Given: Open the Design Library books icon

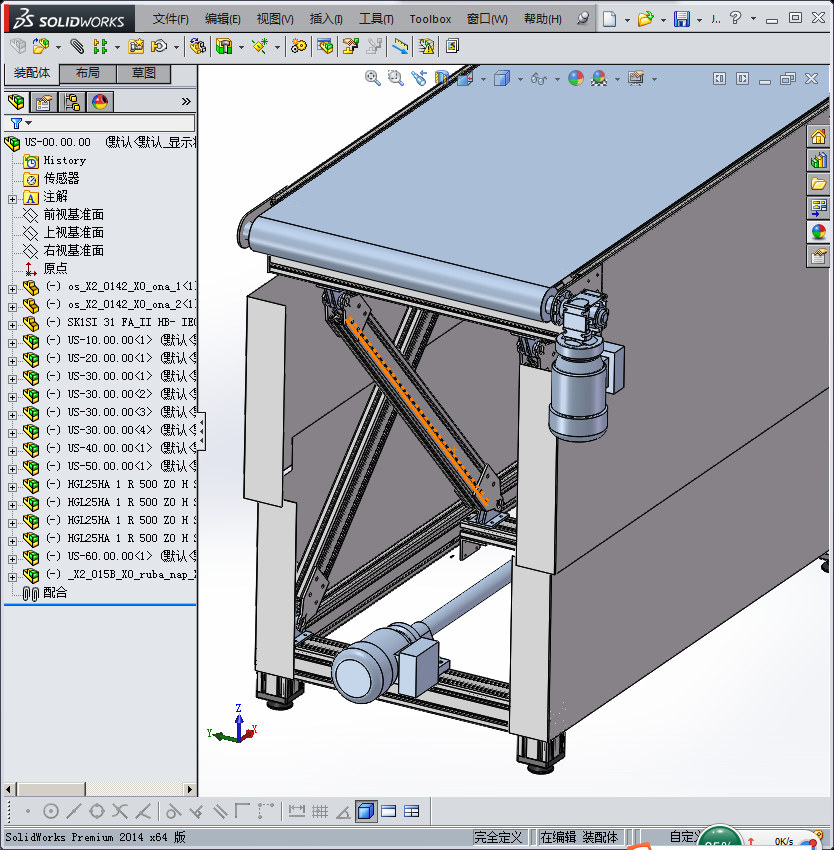Looking at the screenshot, I should [819, 160].
